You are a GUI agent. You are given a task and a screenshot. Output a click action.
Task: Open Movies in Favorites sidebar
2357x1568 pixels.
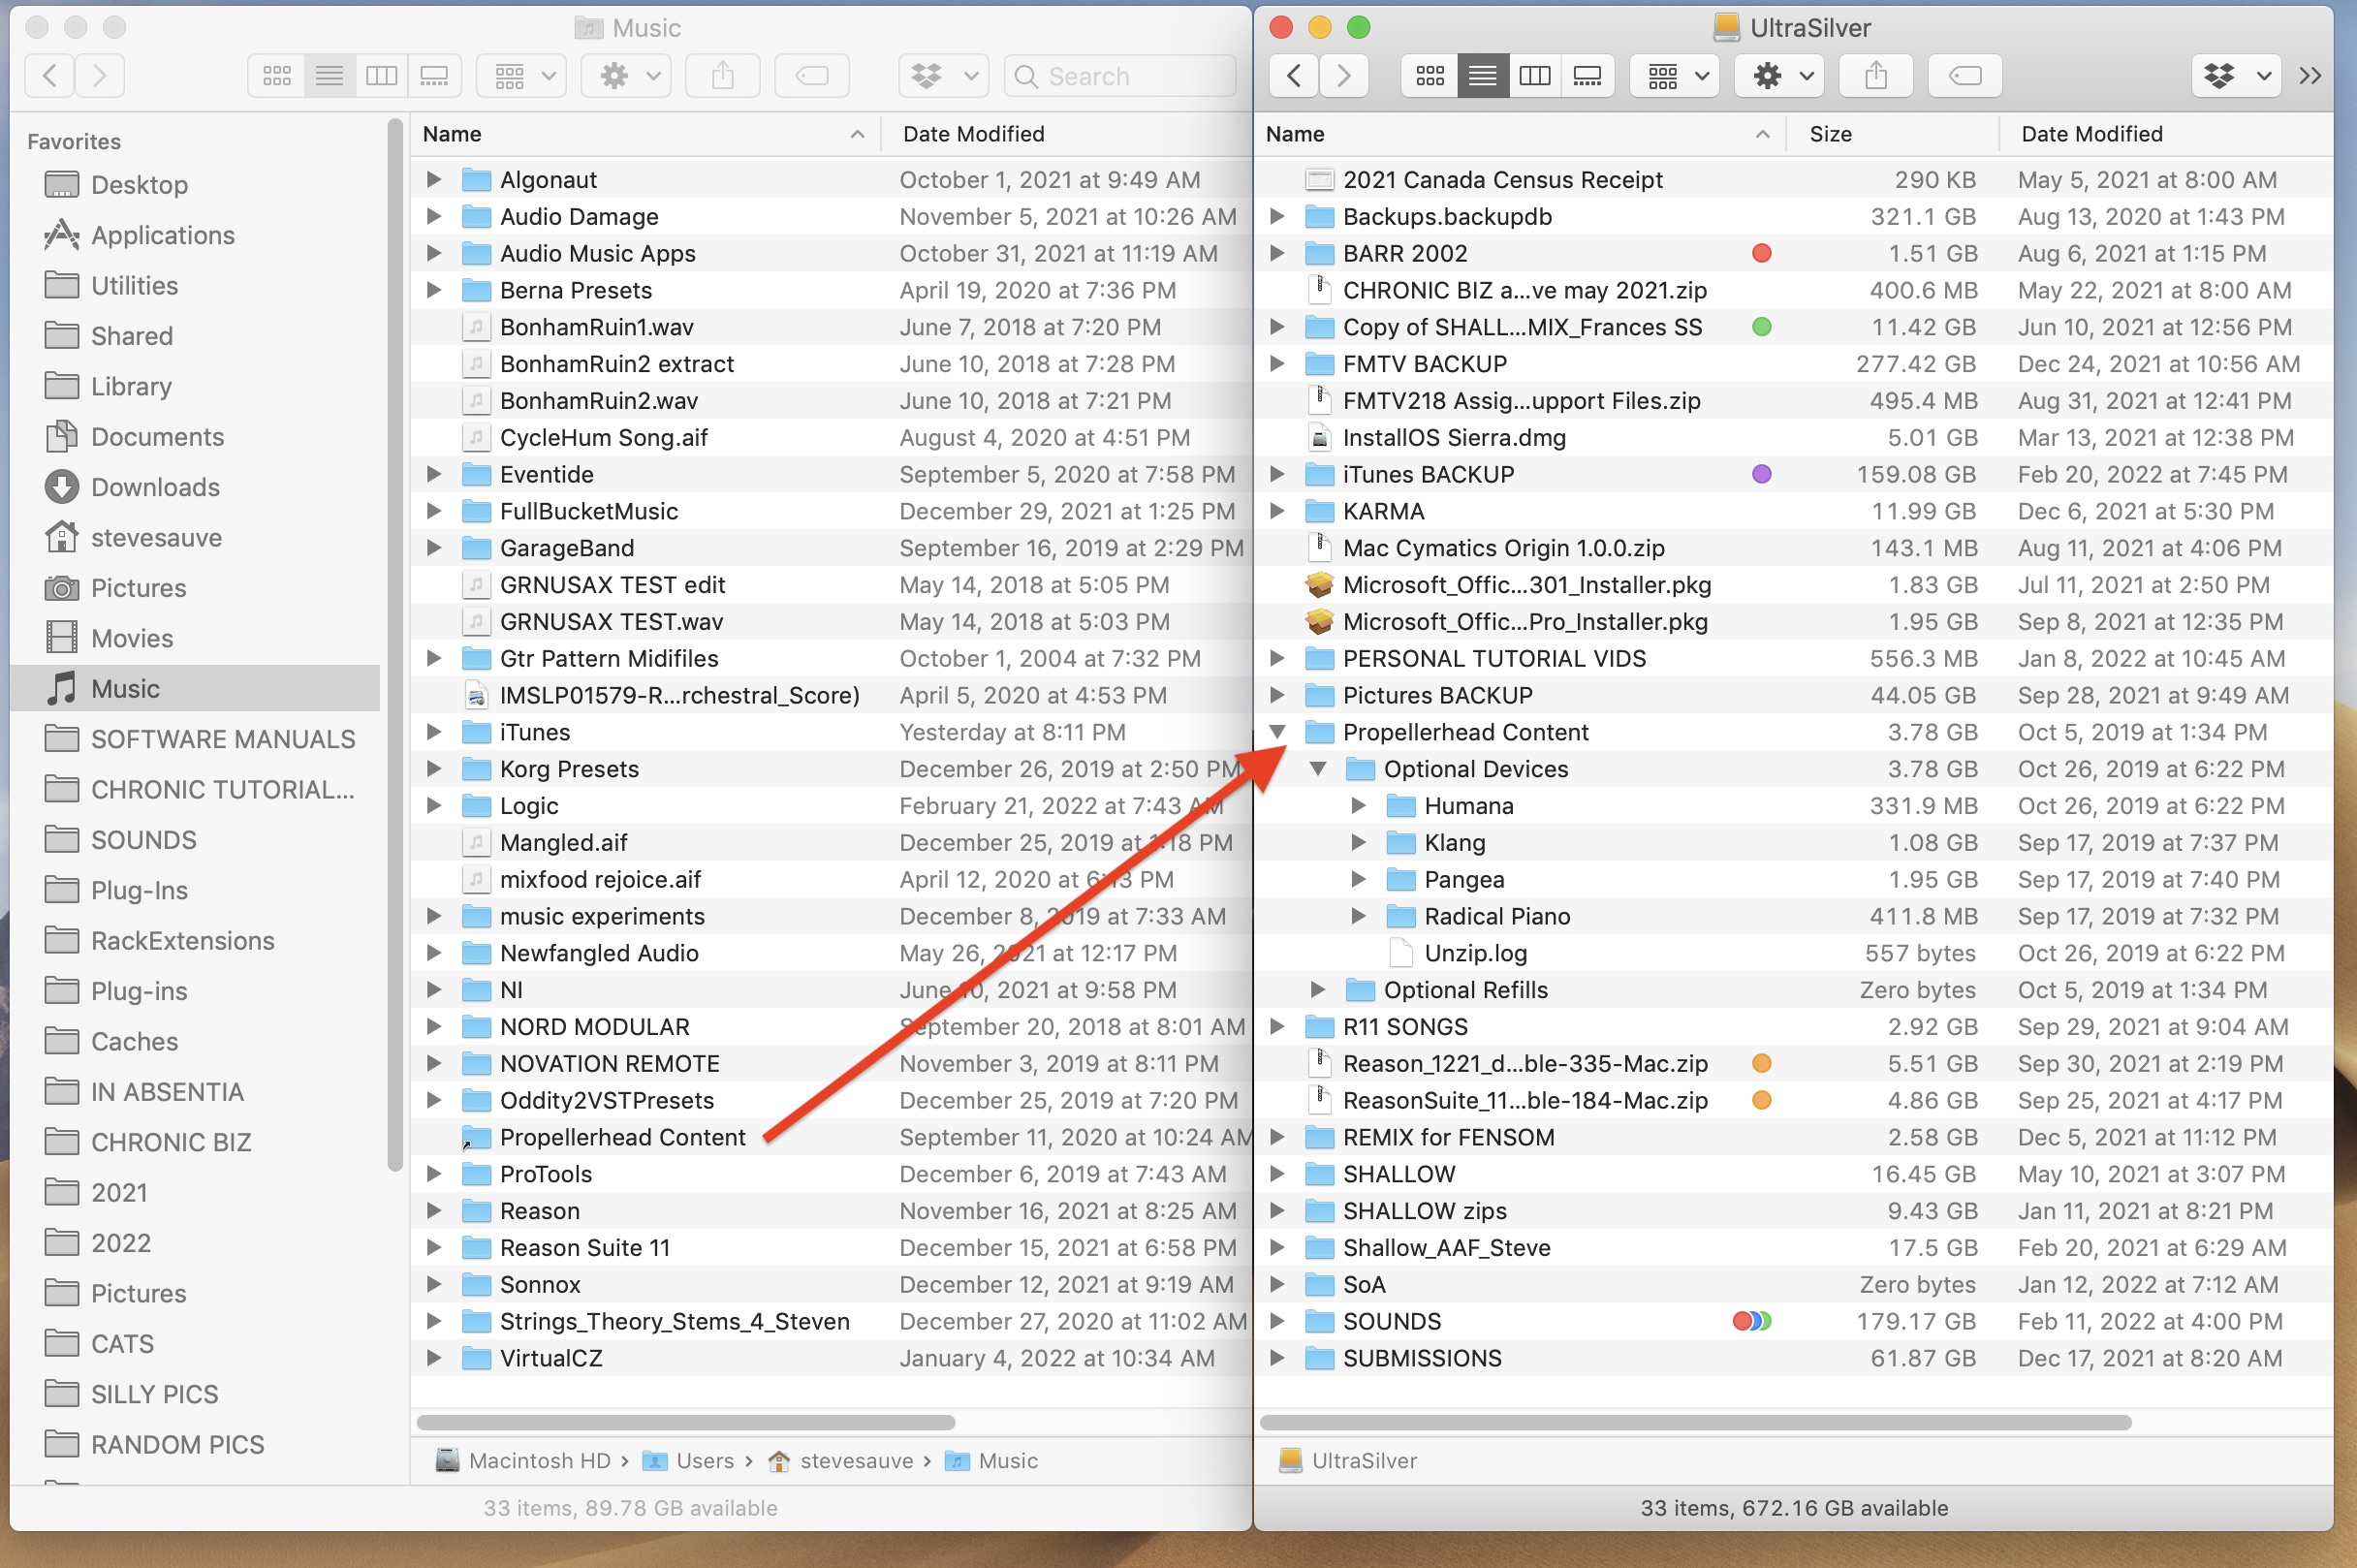pos(132,638)
